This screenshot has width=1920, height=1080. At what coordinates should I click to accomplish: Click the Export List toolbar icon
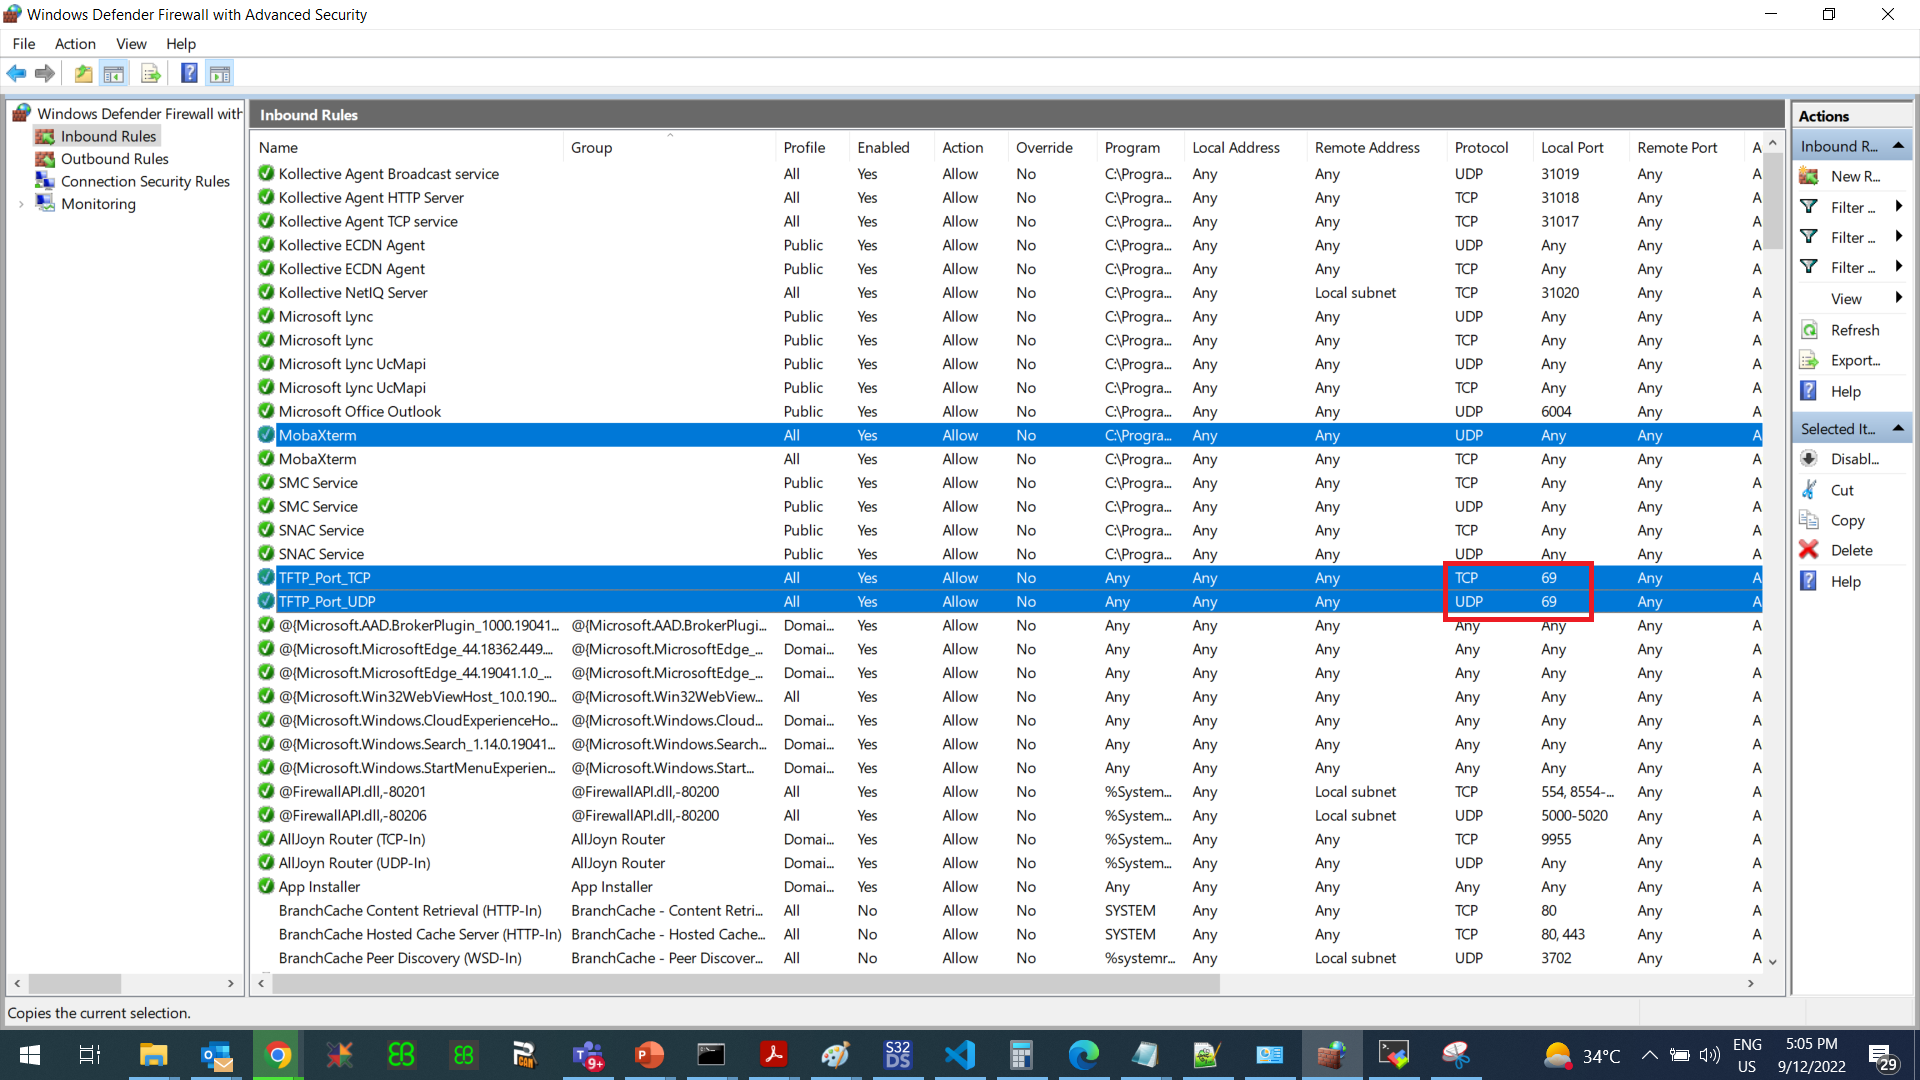[151, 73]
